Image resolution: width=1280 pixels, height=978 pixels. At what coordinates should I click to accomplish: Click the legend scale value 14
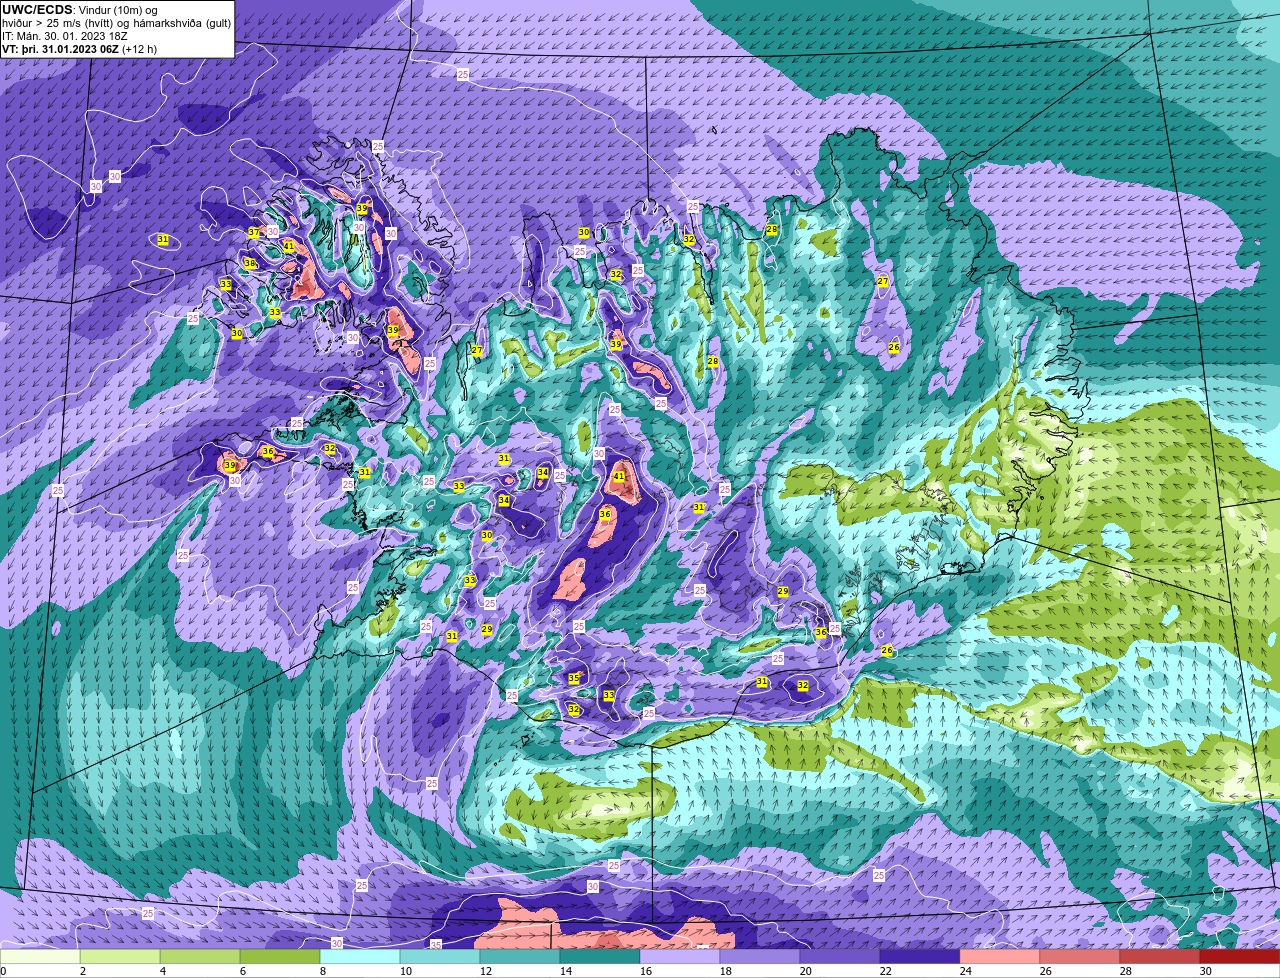(x=564, y=971)
